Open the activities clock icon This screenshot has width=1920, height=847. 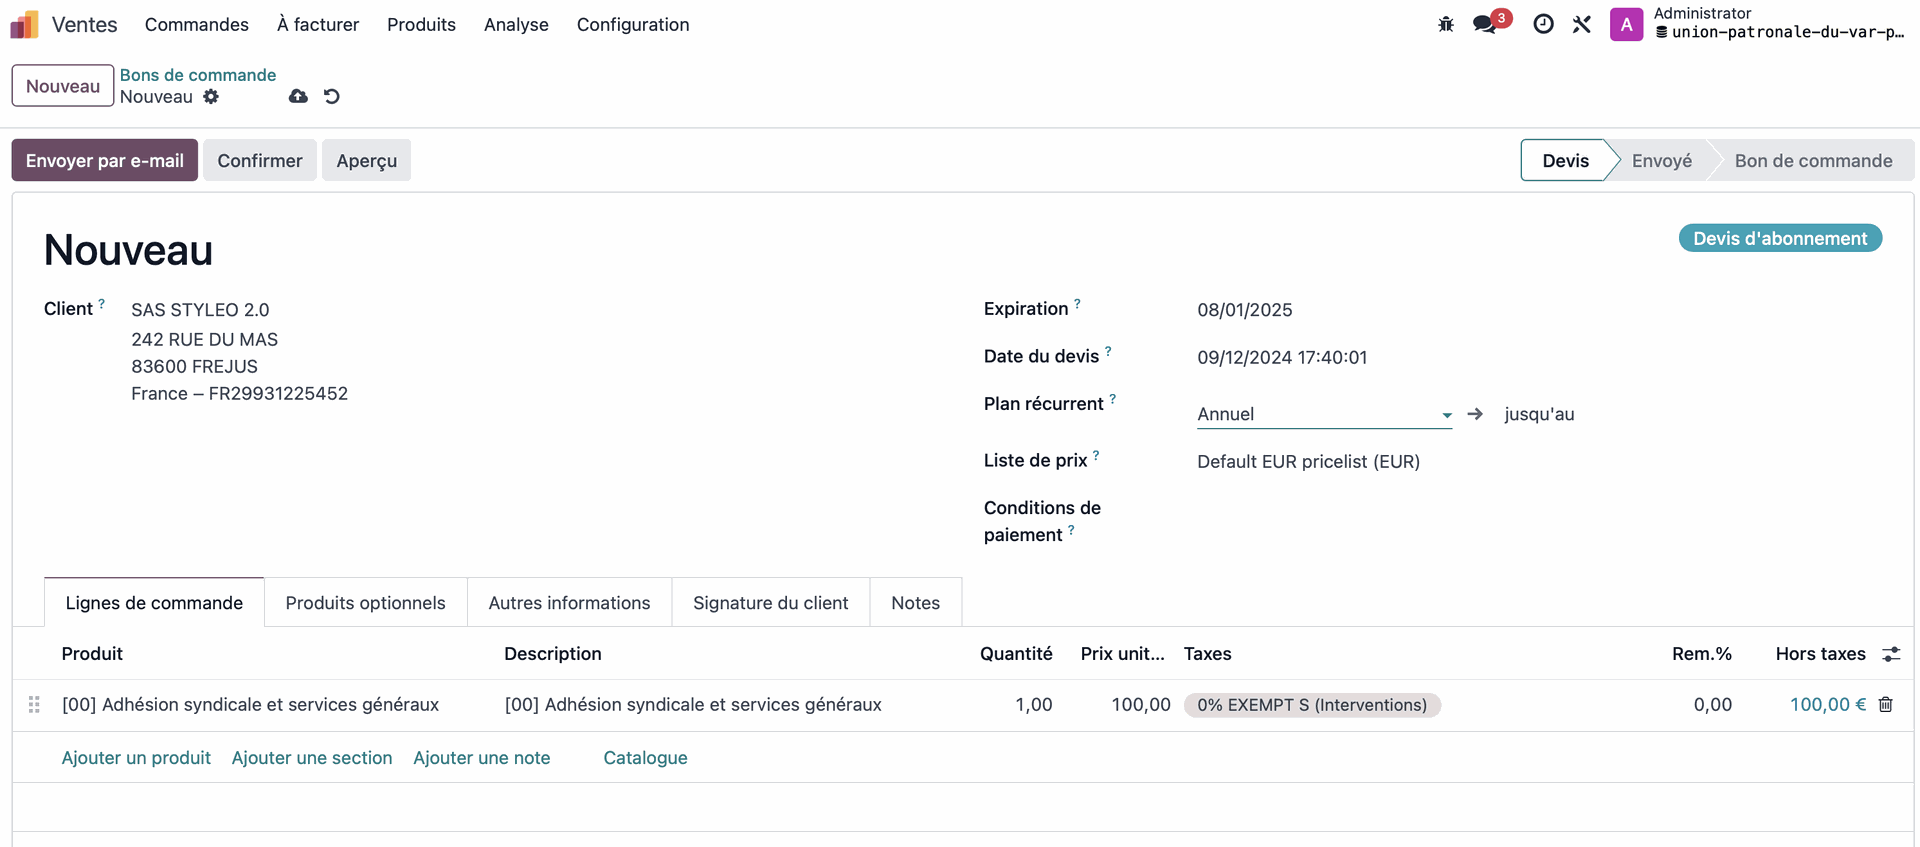tap(1543, 24)
